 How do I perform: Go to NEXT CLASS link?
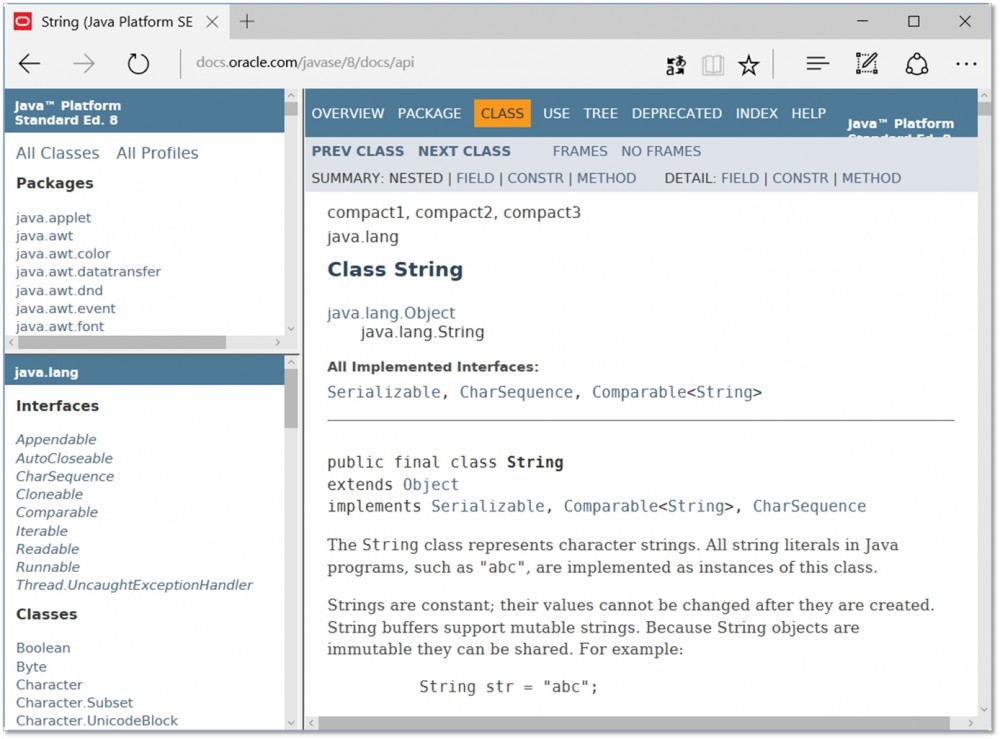pyautogui.click(x=464, y=151)
